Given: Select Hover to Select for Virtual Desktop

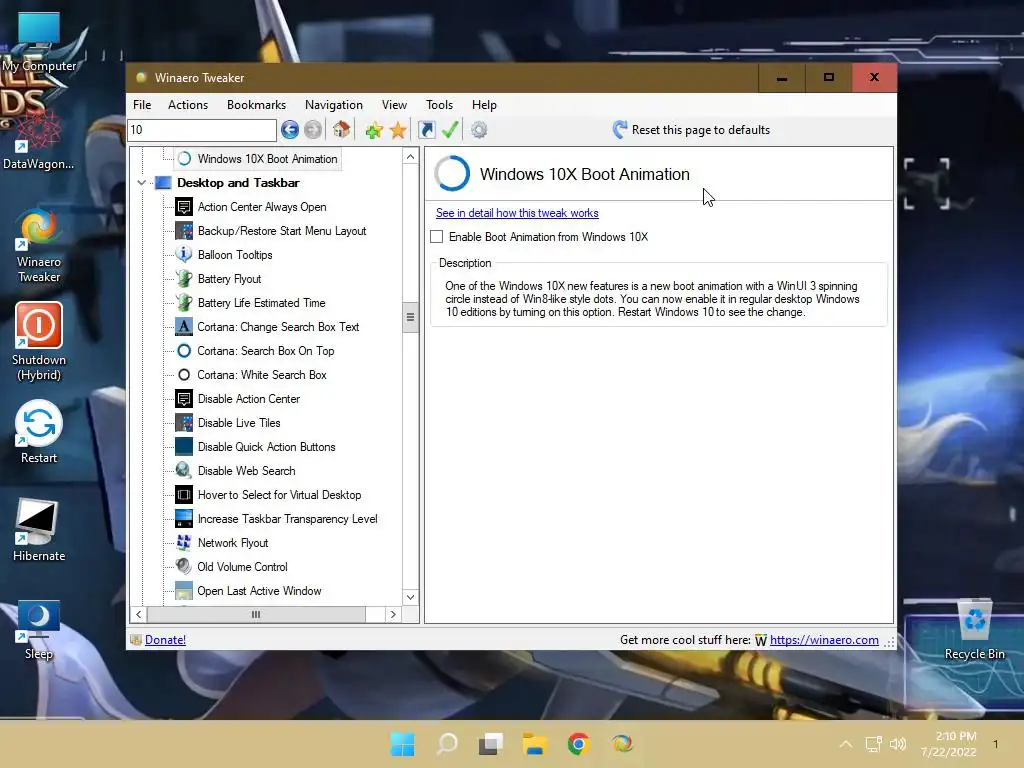Looking at the screenshot, I should [280, 495].
